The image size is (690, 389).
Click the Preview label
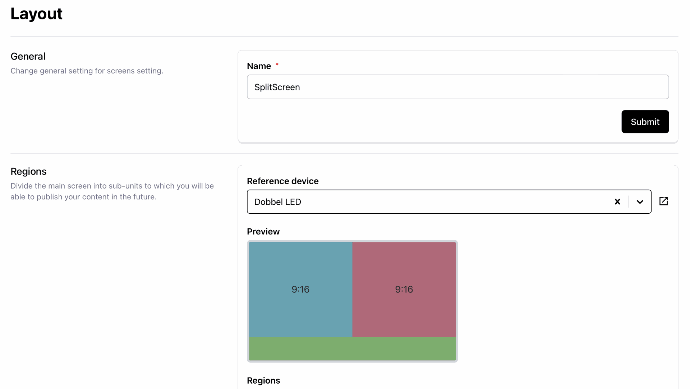263,231
